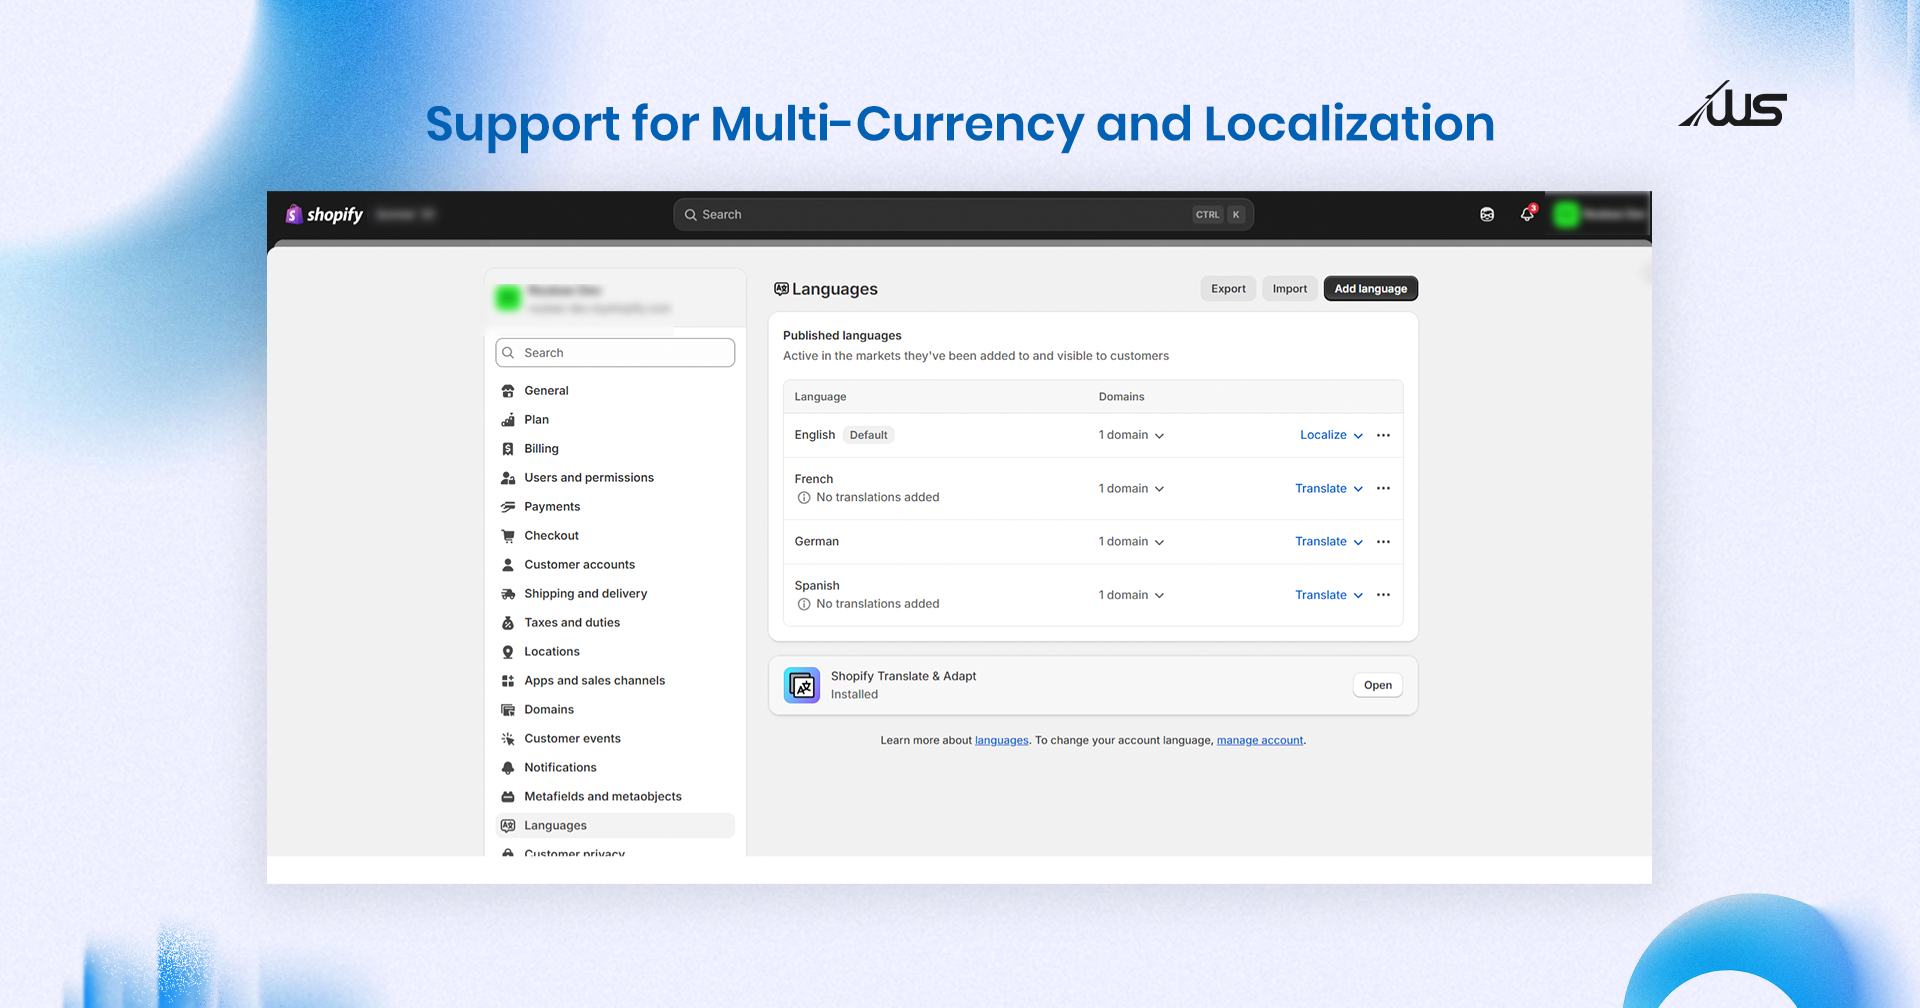This screenshot has width=1920, height=1008.
Task: Click the Shopify Translate & Adapt app icon
Action: coord(802,685)
